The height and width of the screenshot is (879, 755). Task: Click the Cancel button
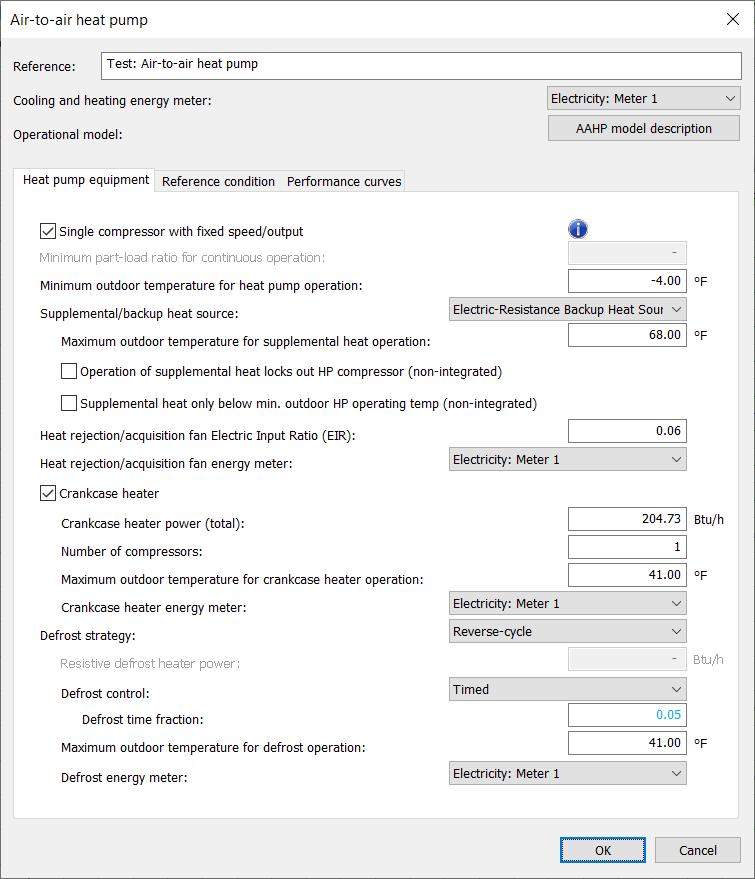tap(697, 850)
